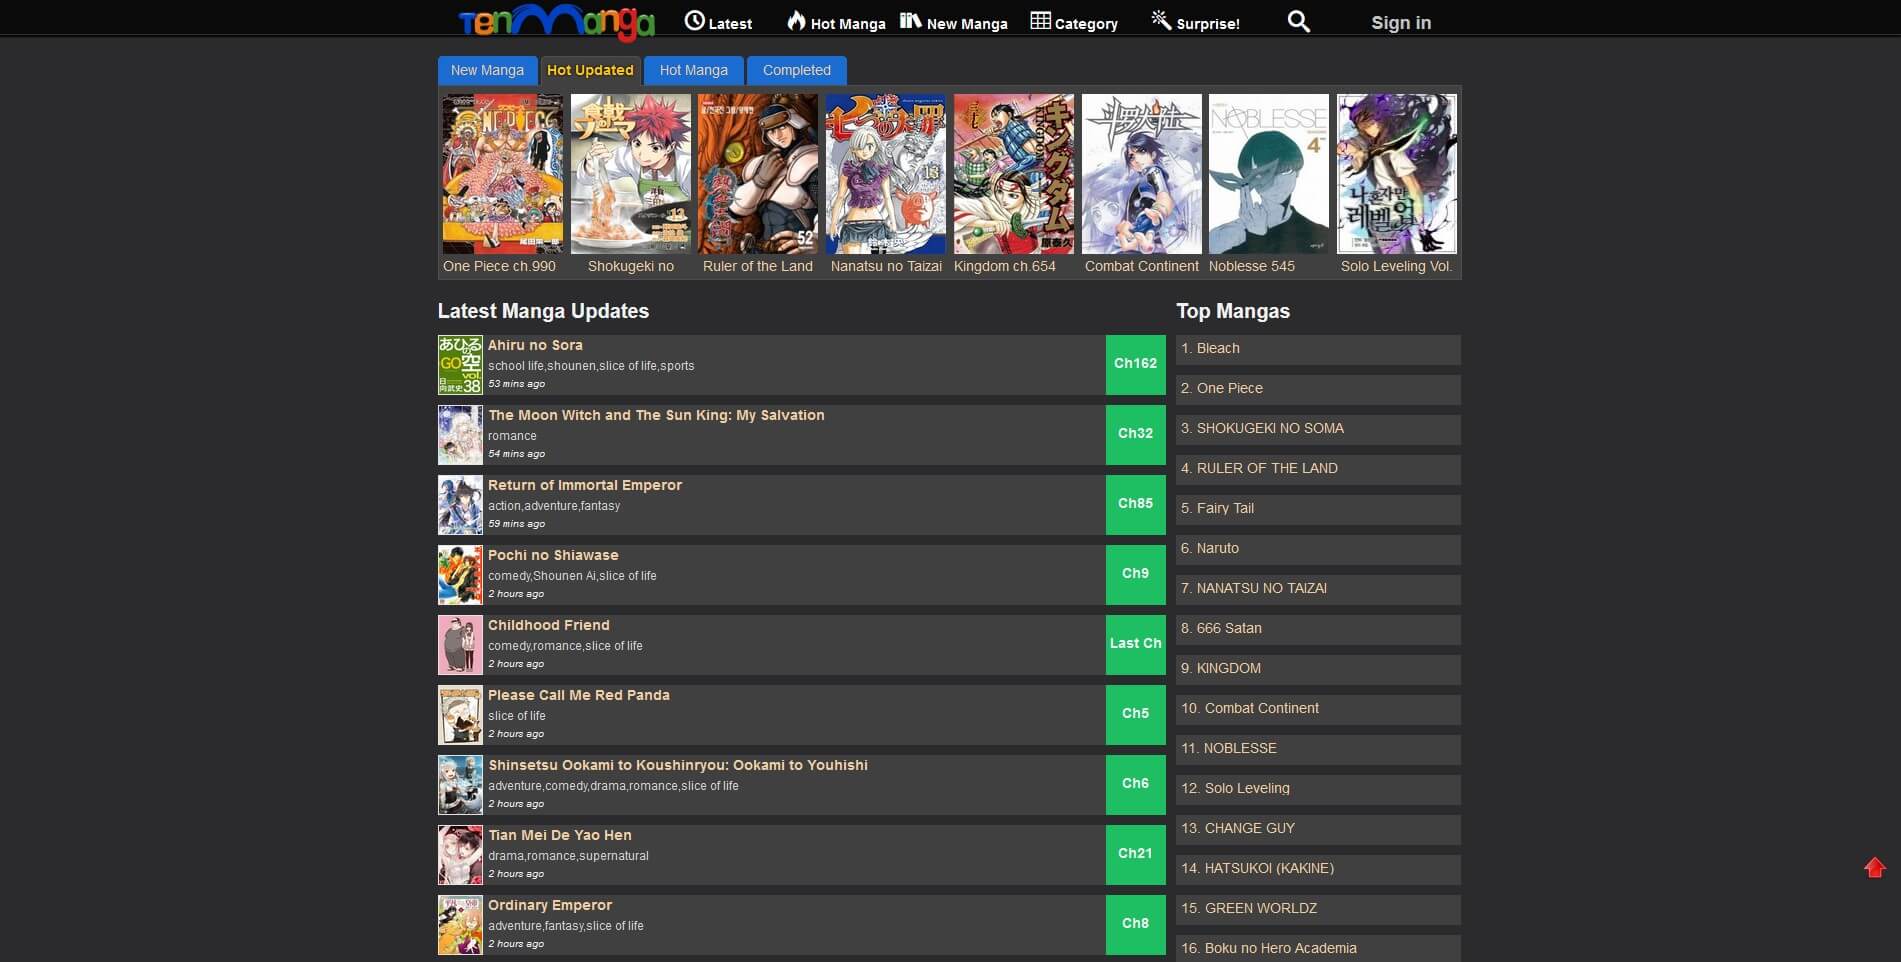
Task: Open Naruto in Top Mangas
Action: tap(1318, 549)
